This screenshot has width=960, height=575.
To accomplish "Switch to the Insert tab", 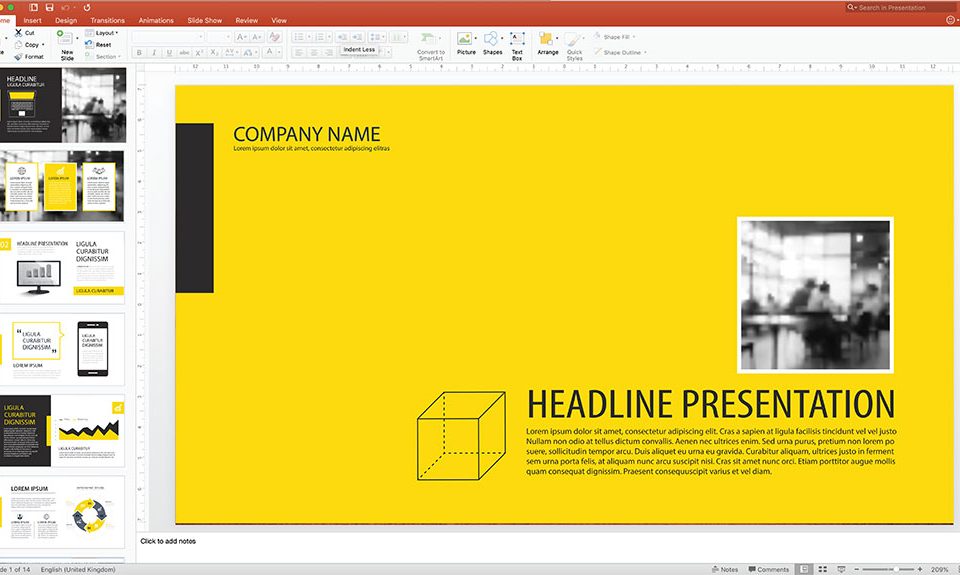I will [32, 20].
